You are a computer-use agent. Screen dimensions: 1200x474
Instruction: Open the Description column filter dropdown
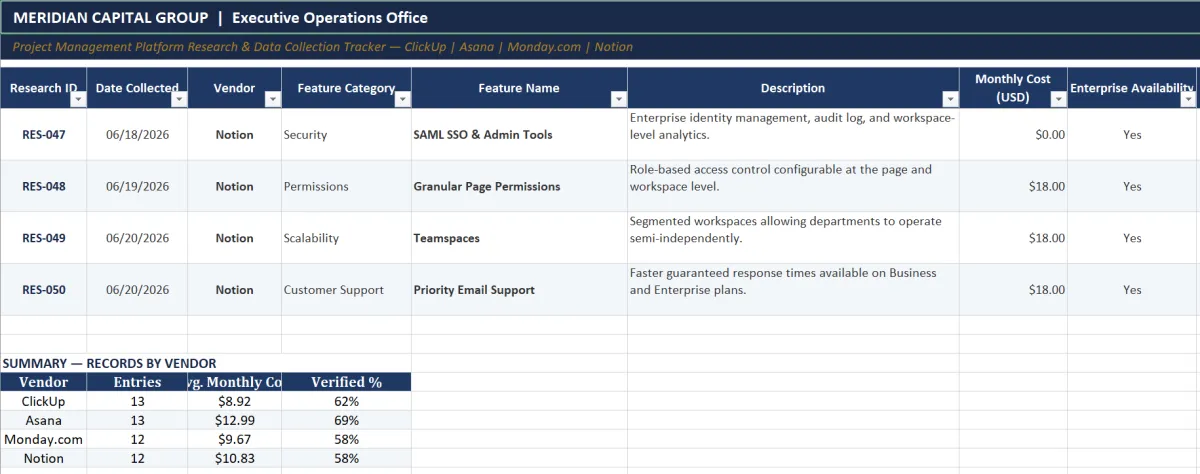[x=950, y=99]
